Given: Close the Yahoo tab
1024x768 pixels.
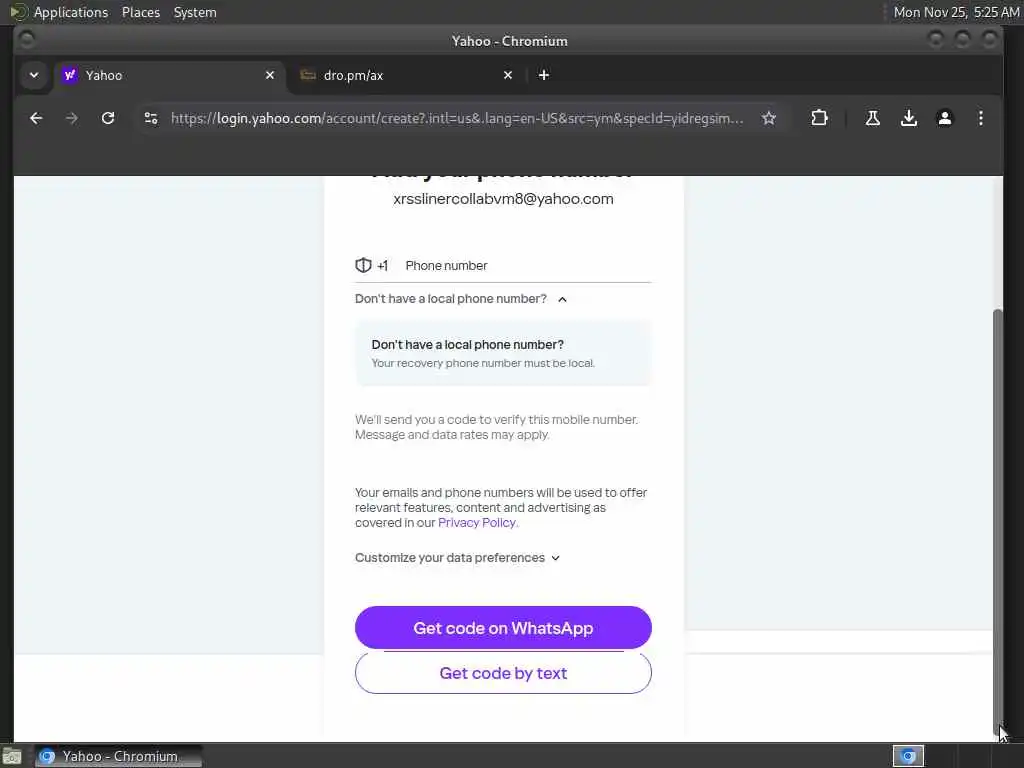Looking at the screenshot, I should [x=270, y=75].
